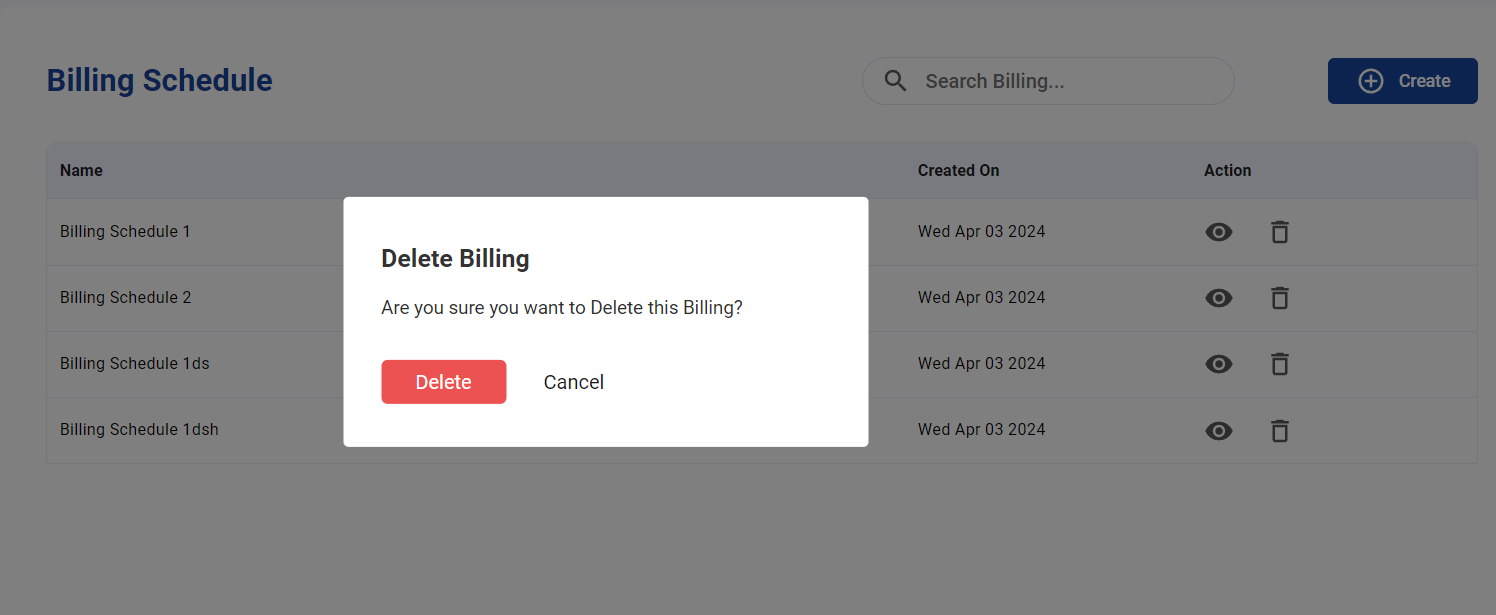1496x615 pixels.
Task: View Billing Schedule 1 via eye icon
Action: [x=1218, y=232]
